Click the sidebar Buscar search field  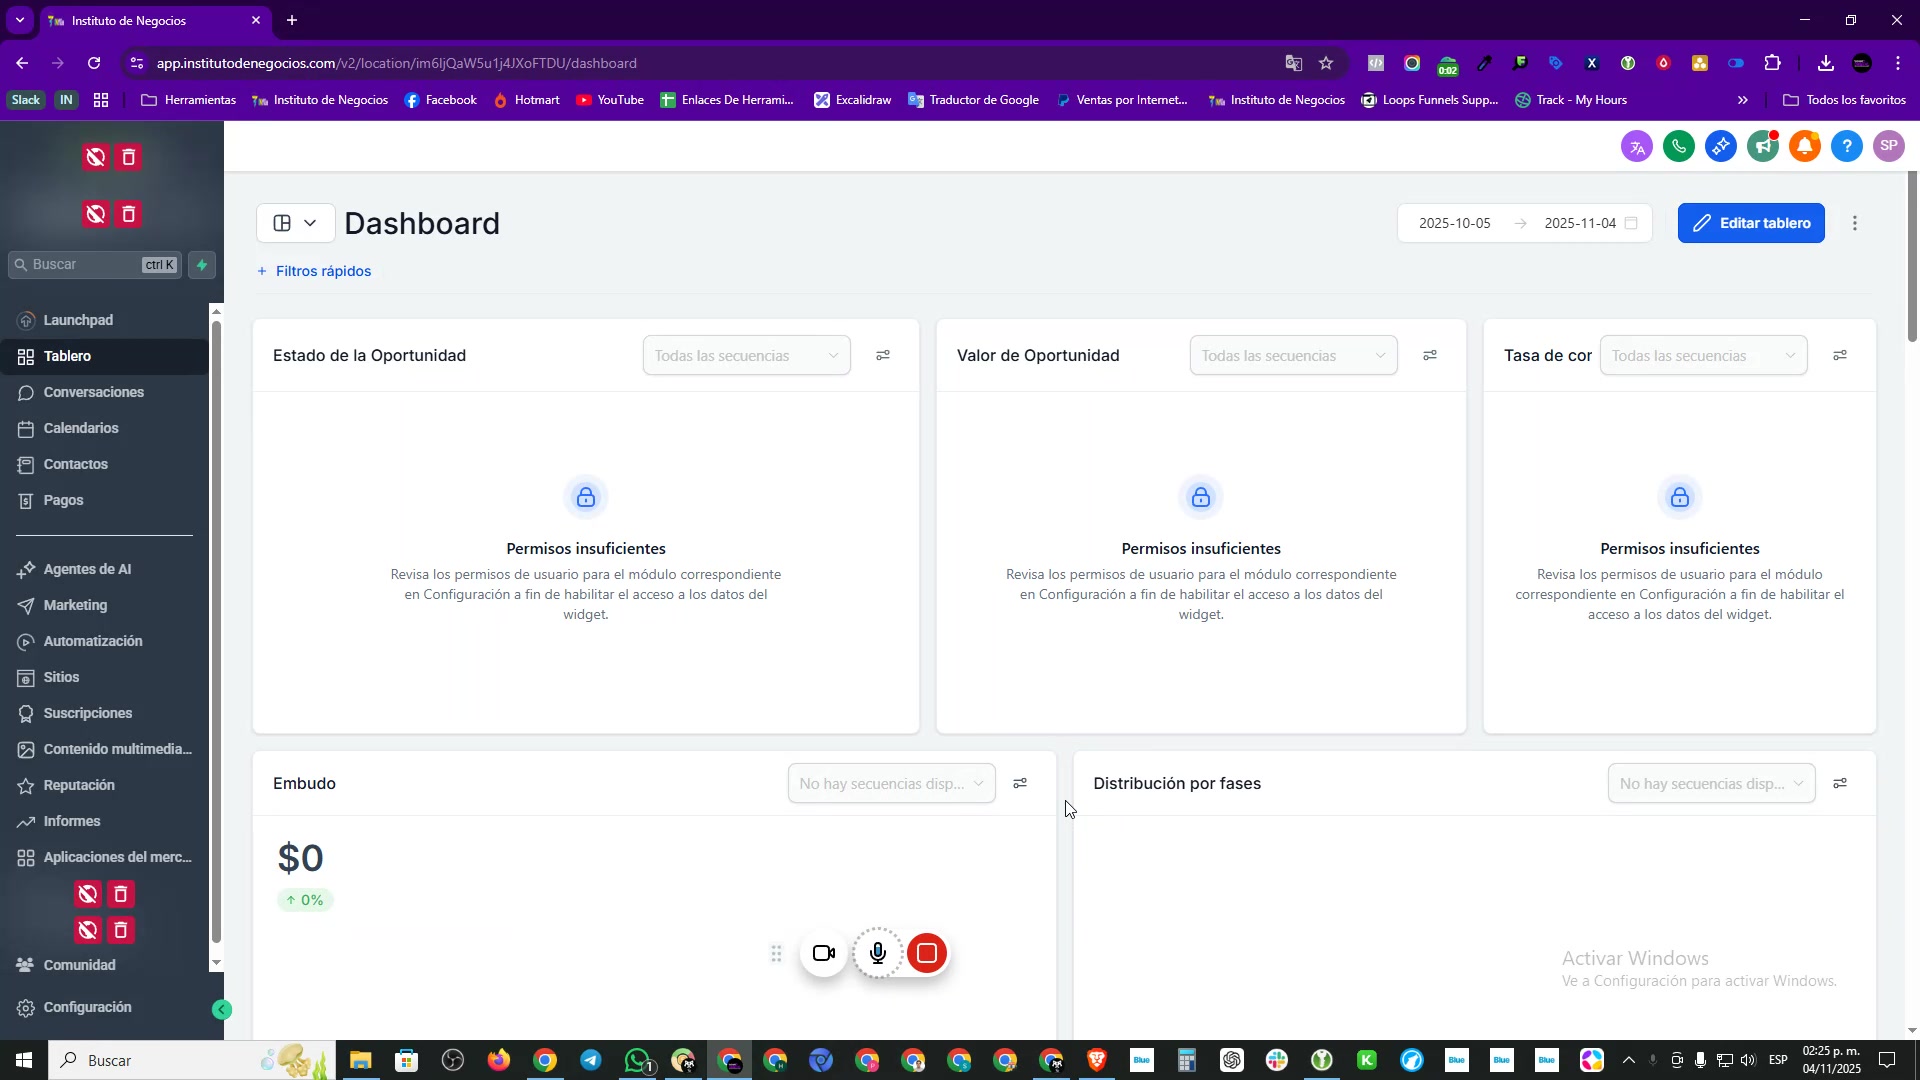click(x=95, y=265)
